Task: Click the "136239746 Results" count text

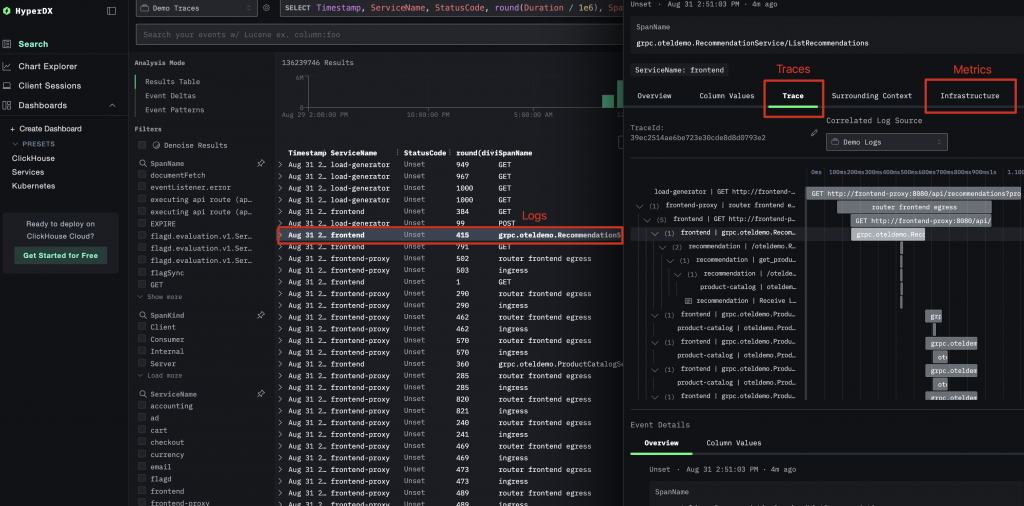Action: (317, 63)
